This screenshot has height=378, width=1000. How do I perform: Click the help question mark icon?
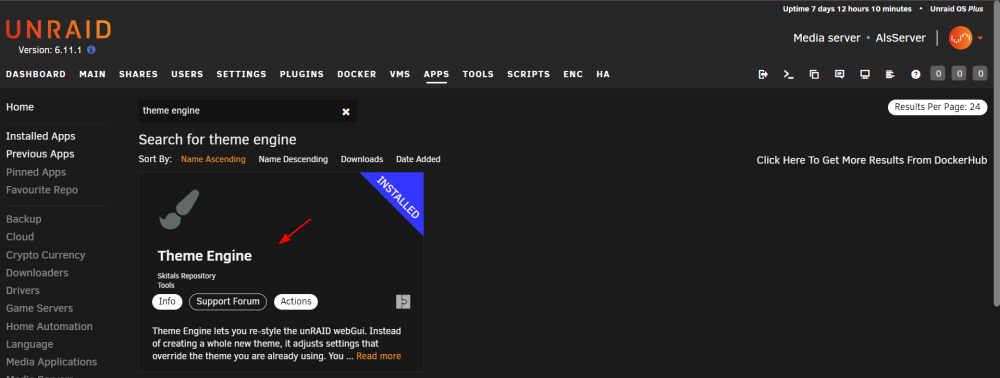pos(916,74)
